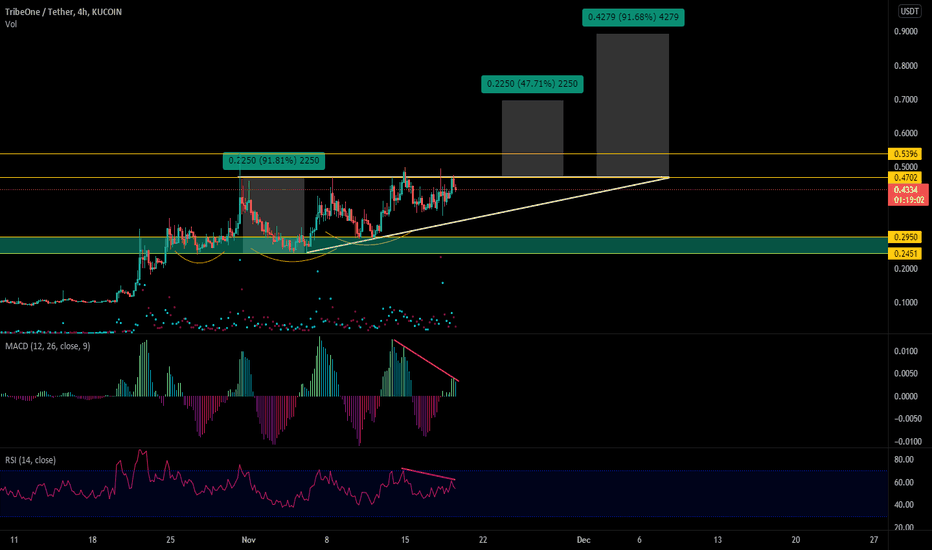Click the 40.00 RSI axis value
Viewport: 932px width, 550px height.
point(904,505)
